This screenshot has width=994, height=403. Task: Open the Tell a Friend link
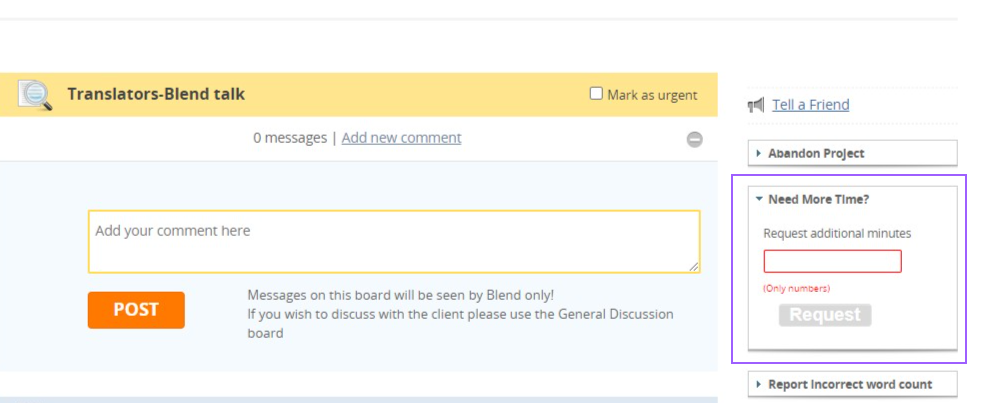pyautogui.click(x=810, y=105)
